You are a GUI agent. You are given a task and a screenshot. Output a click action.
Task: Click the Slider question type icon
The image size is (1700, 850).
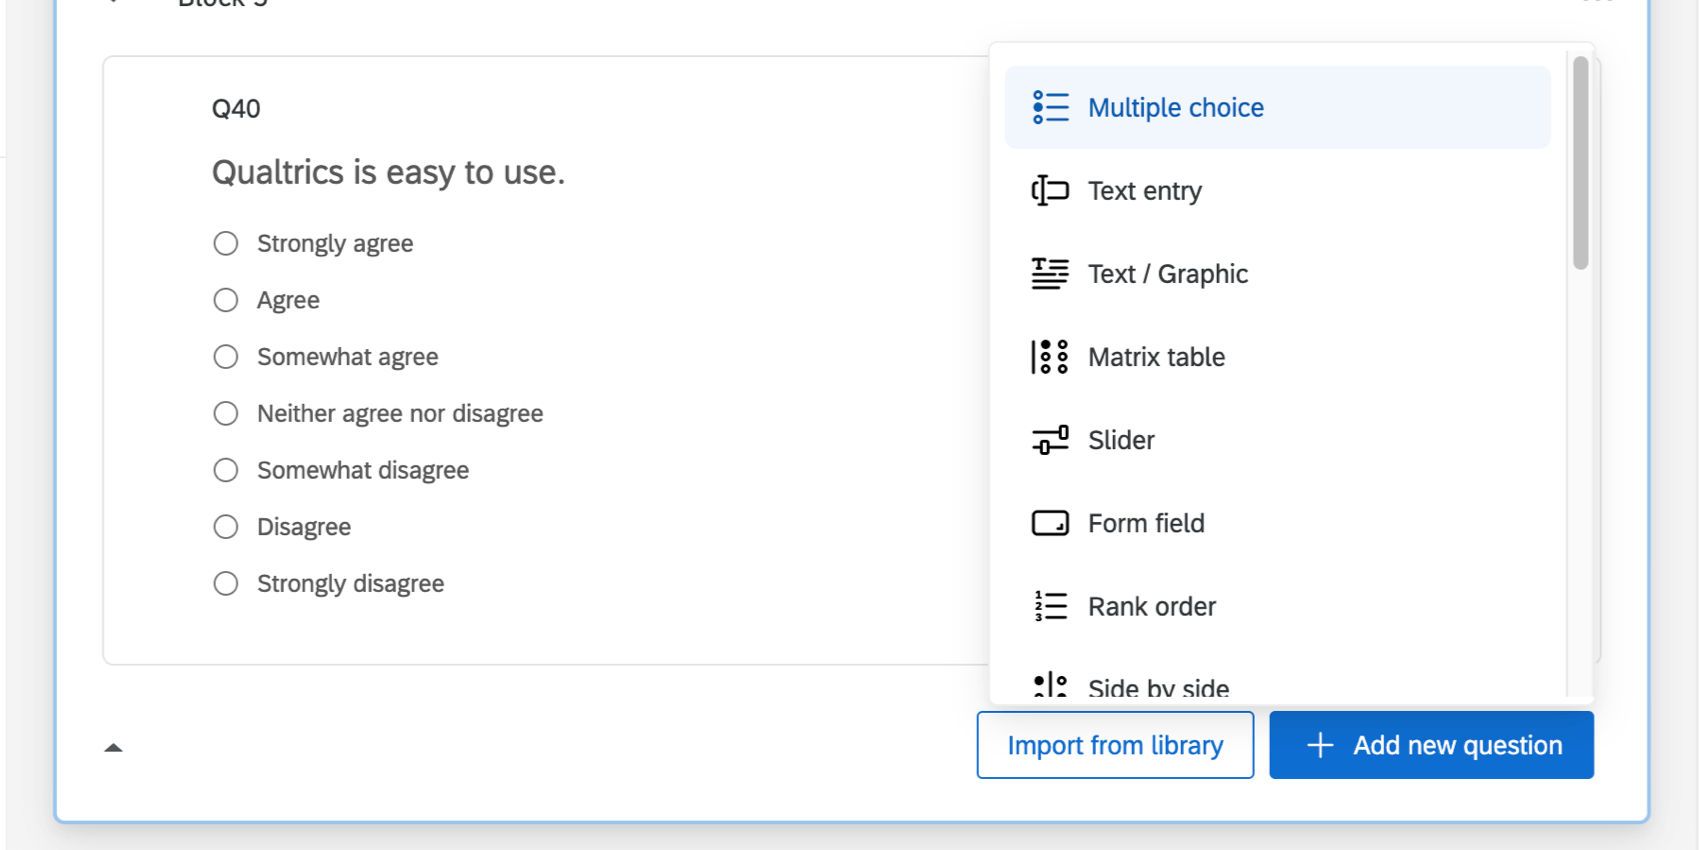point(1050,440)
